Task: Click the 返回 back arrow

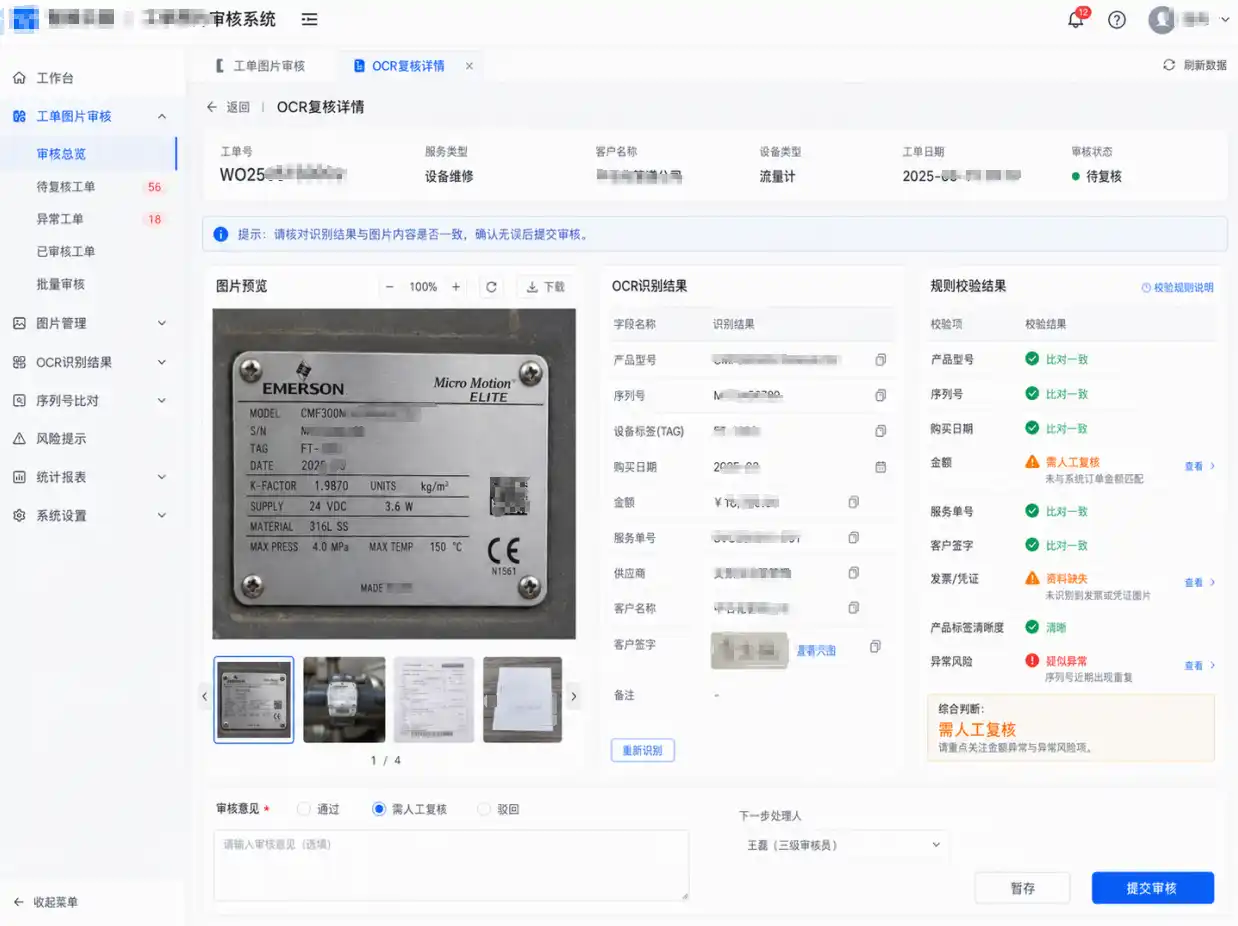Action: [x=211, y=107]
